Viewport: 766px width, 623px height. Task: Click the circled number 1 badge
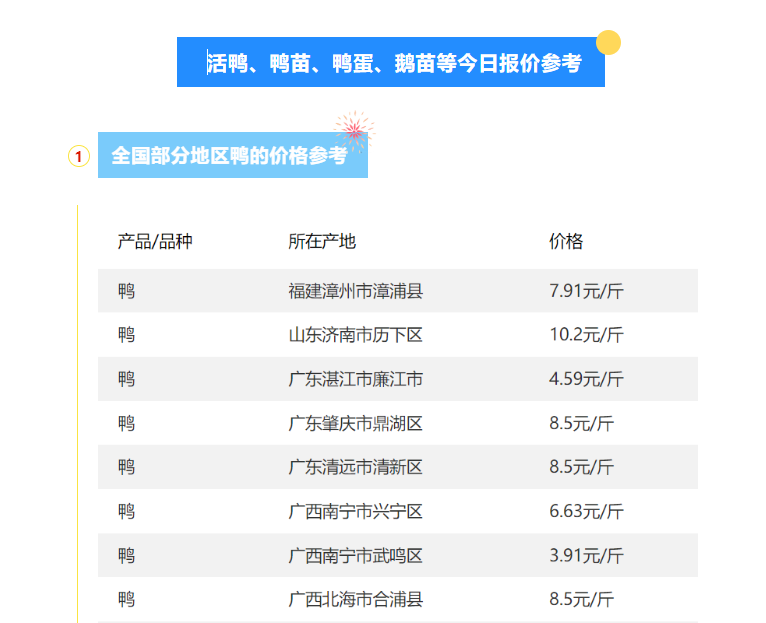tap(79, 156)
